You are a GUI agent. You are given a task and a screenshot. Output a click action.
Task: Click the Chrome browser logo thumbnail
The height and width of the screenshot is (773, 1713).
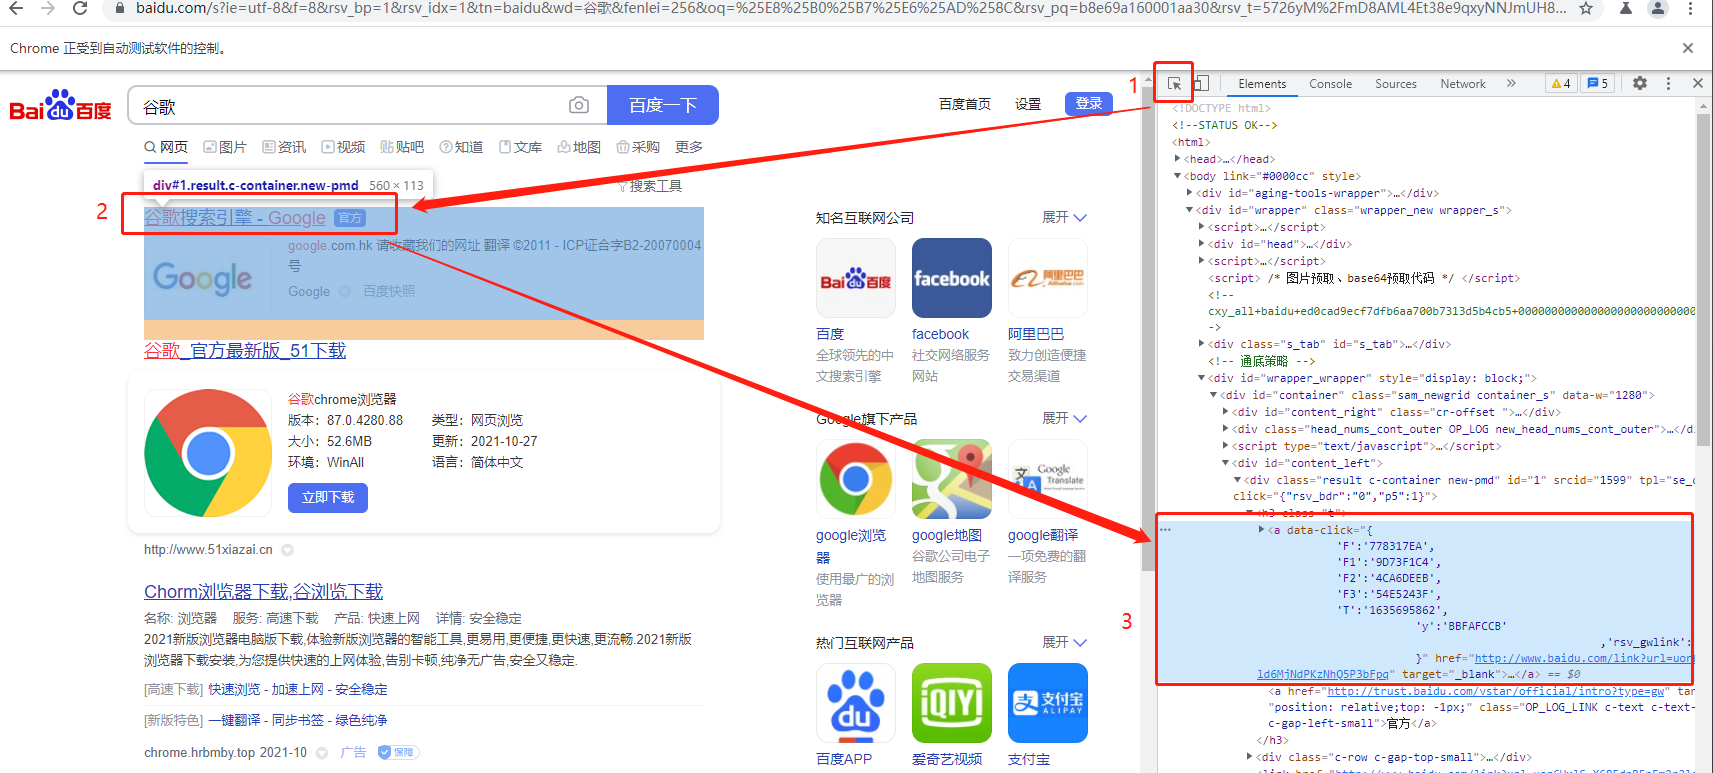pos(208,453)
